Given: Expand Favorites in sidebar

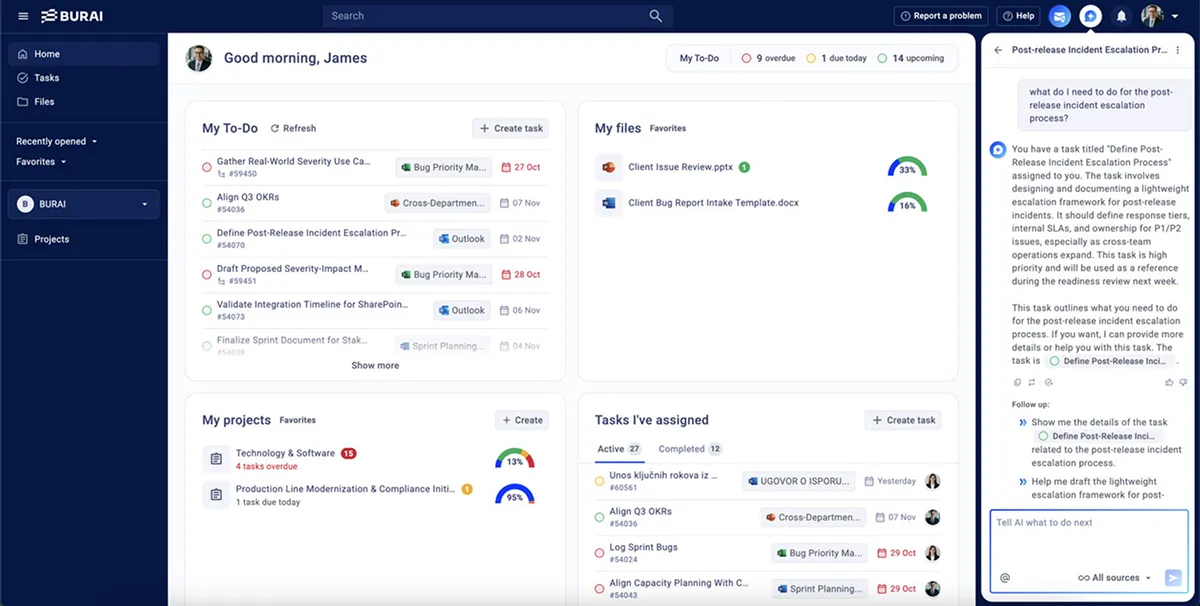Looking at the screenshot, I should coord(41,161).
